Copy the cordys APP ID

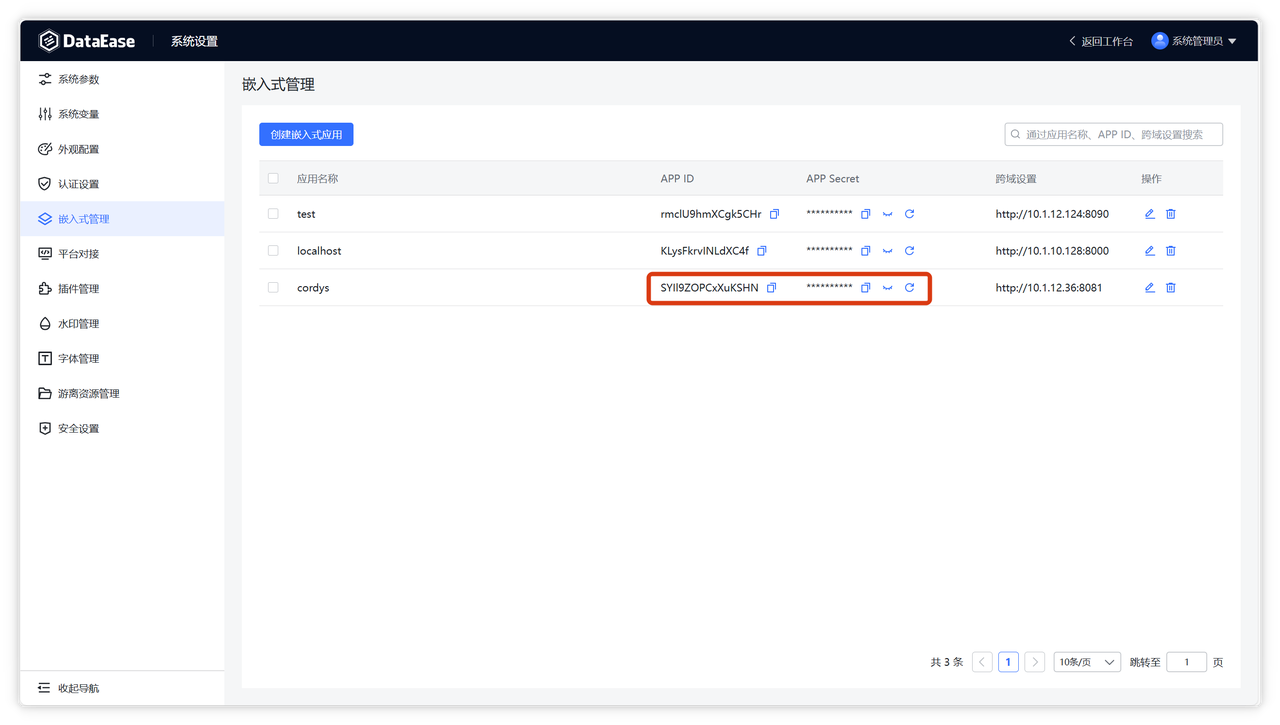click(x=771, y=288)
